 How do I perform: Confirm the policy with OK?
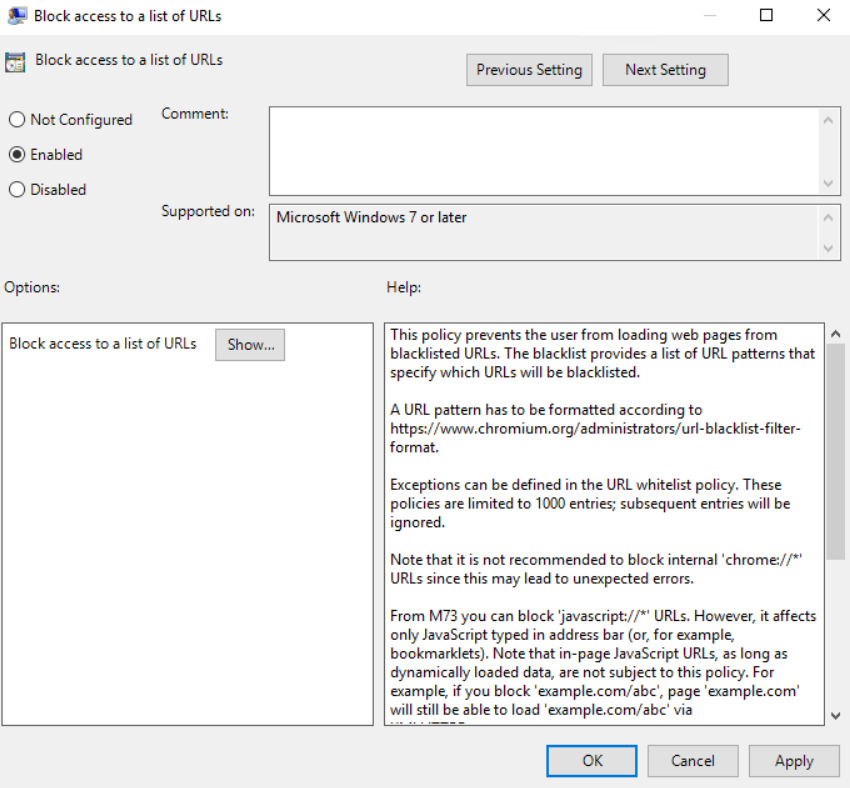tap(593, 761)
